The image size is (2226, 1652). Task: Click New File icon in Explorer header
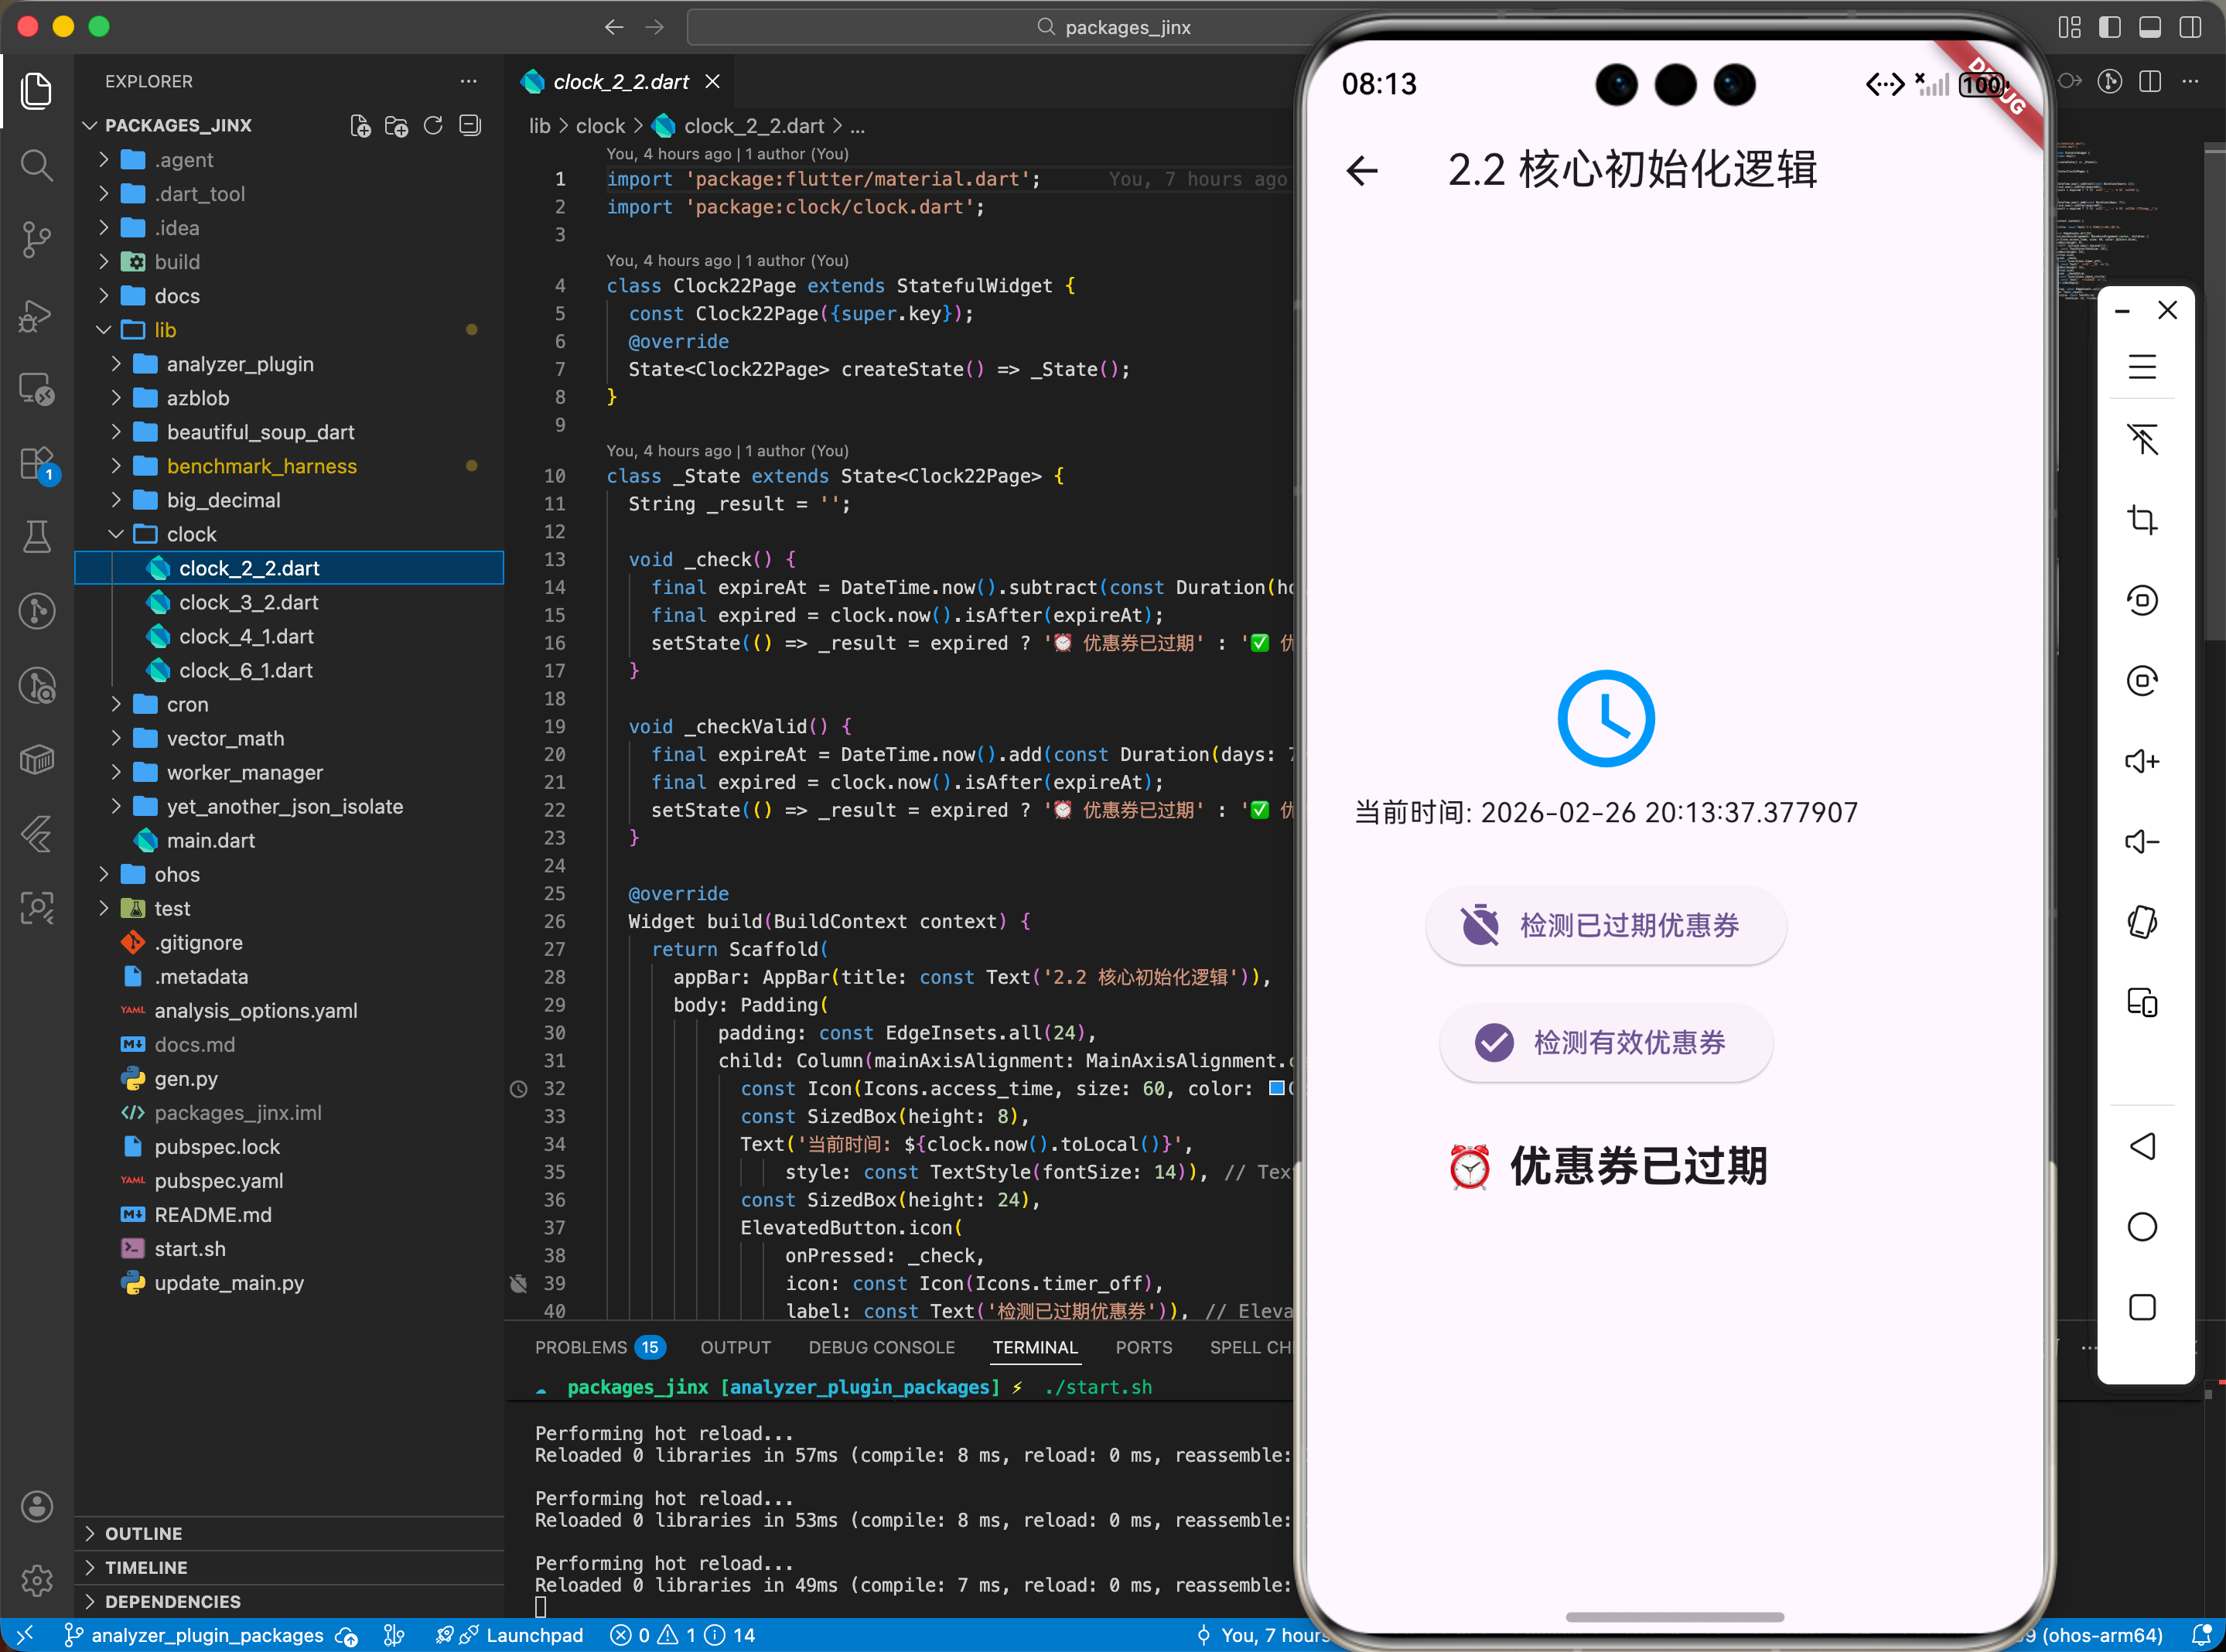coord(360,126)
